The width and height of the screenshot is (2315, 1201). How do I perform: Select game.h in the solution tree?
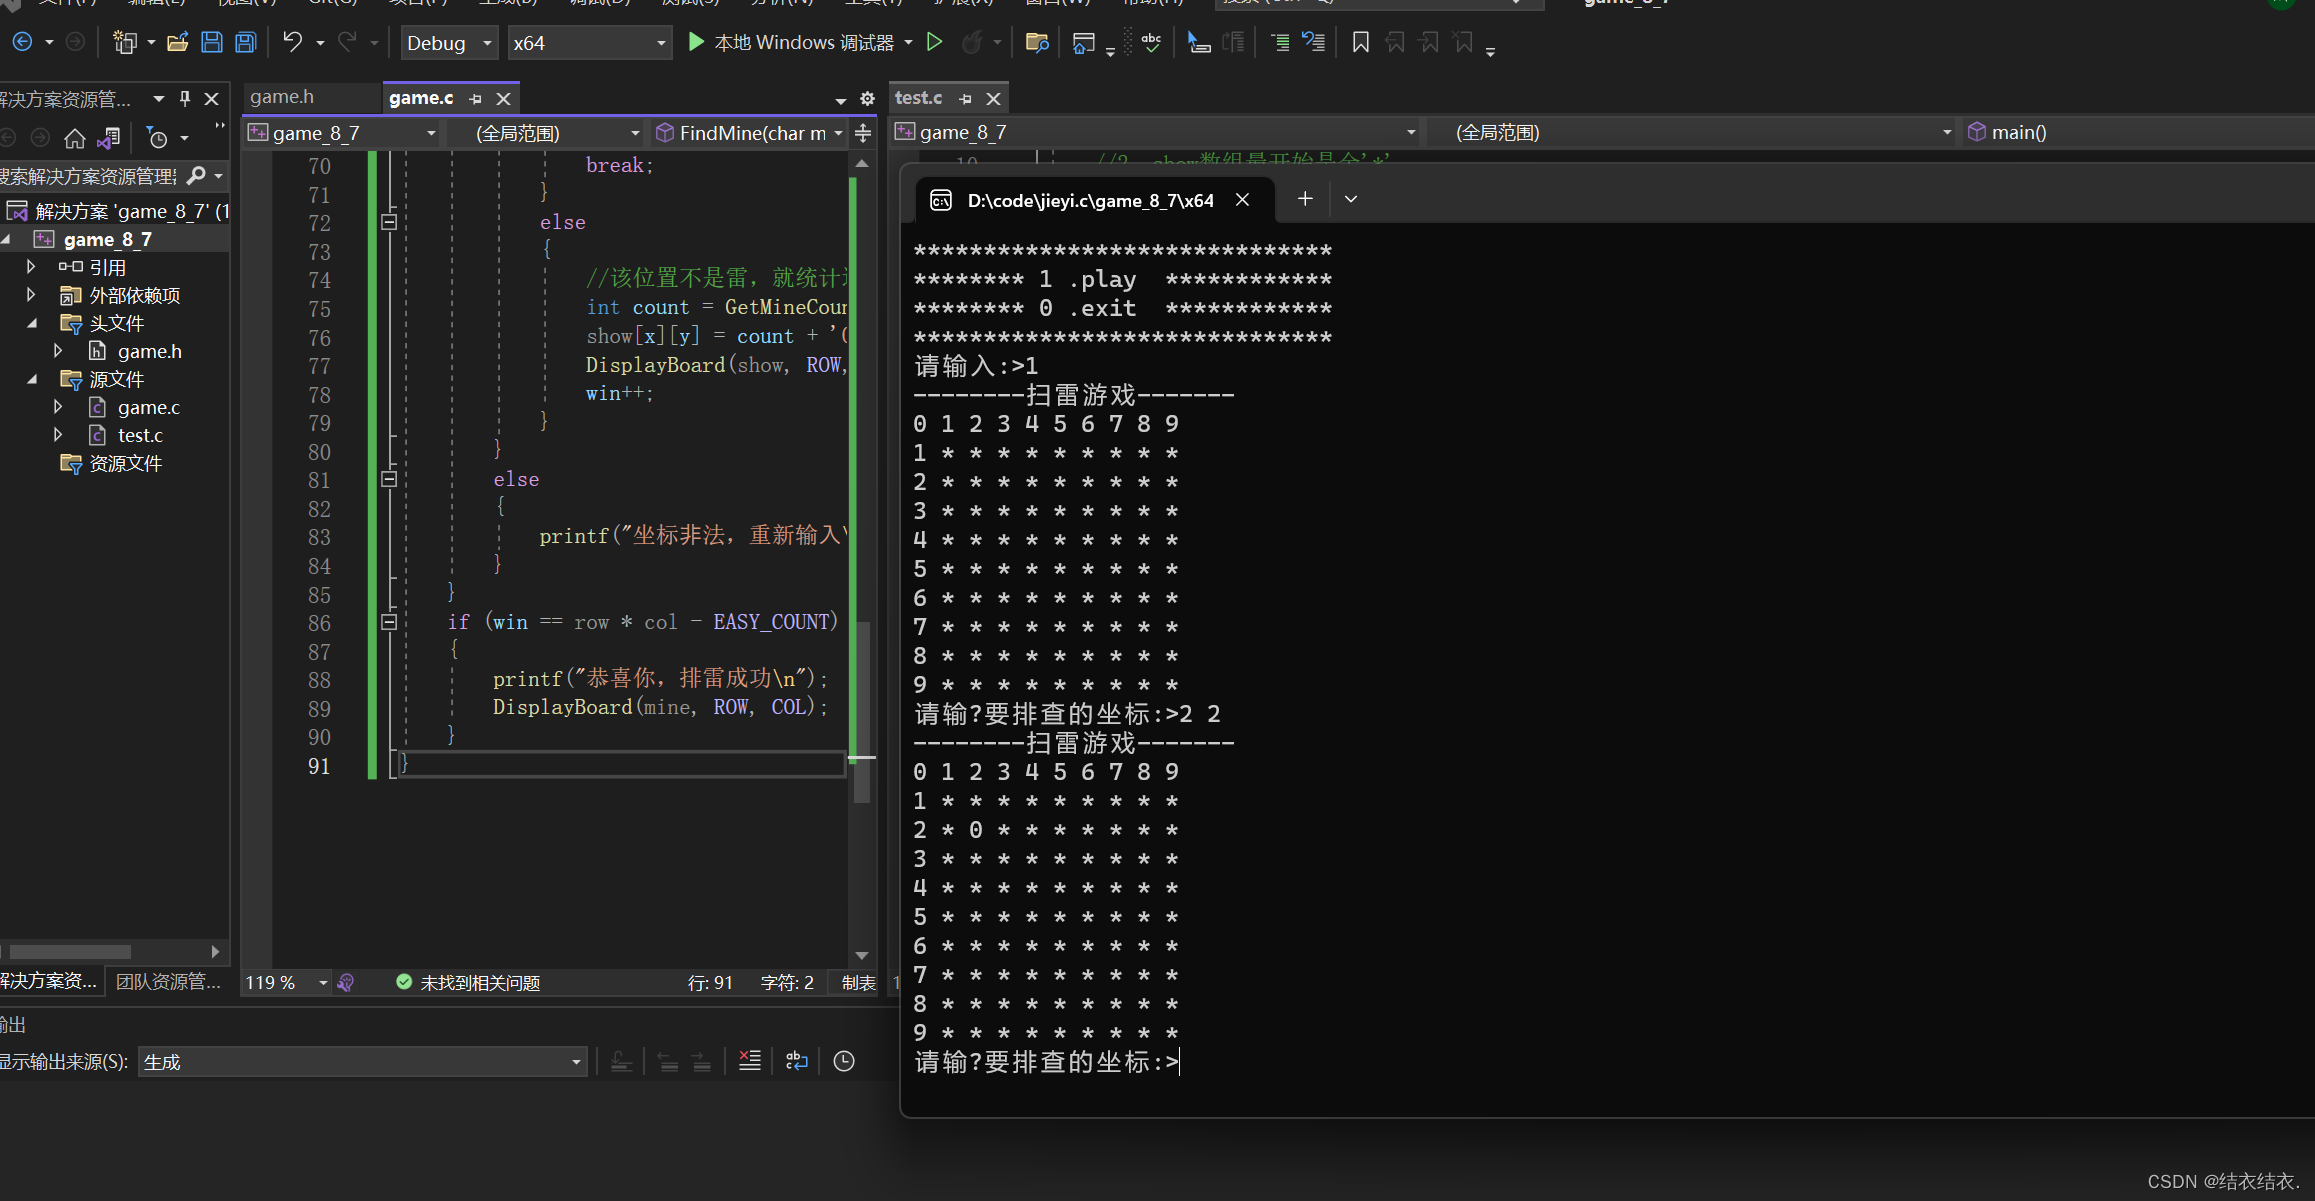pos(149,351)
